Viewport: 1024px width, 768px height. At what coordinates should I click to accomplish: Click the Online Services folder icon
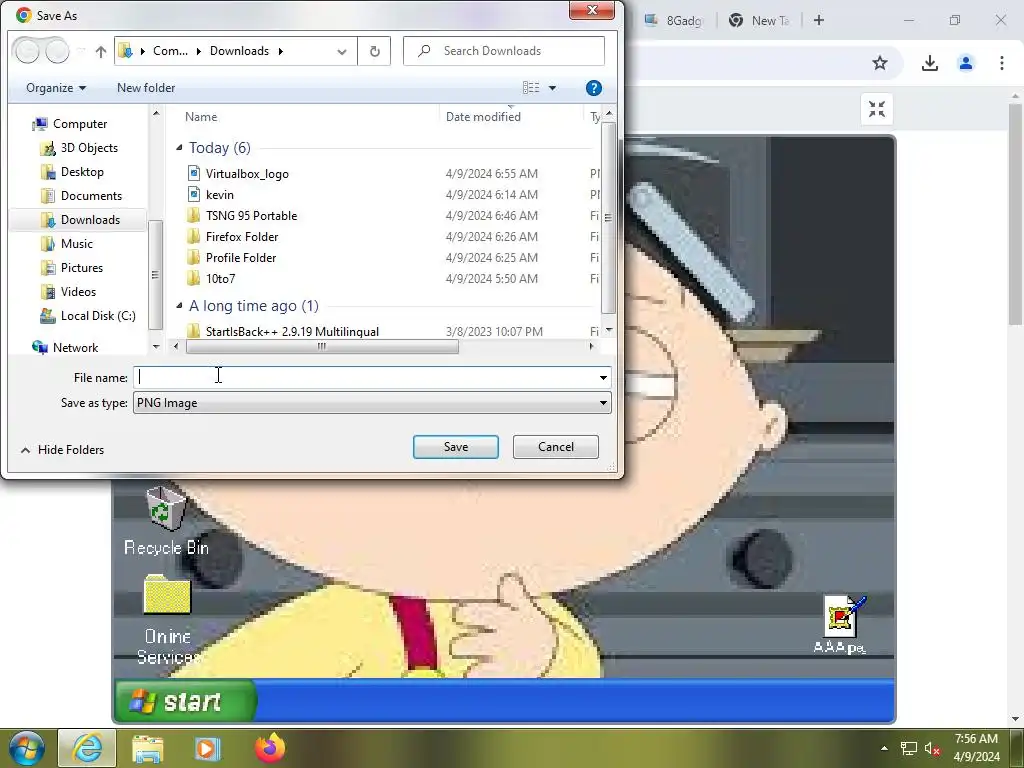coord(167,619)
